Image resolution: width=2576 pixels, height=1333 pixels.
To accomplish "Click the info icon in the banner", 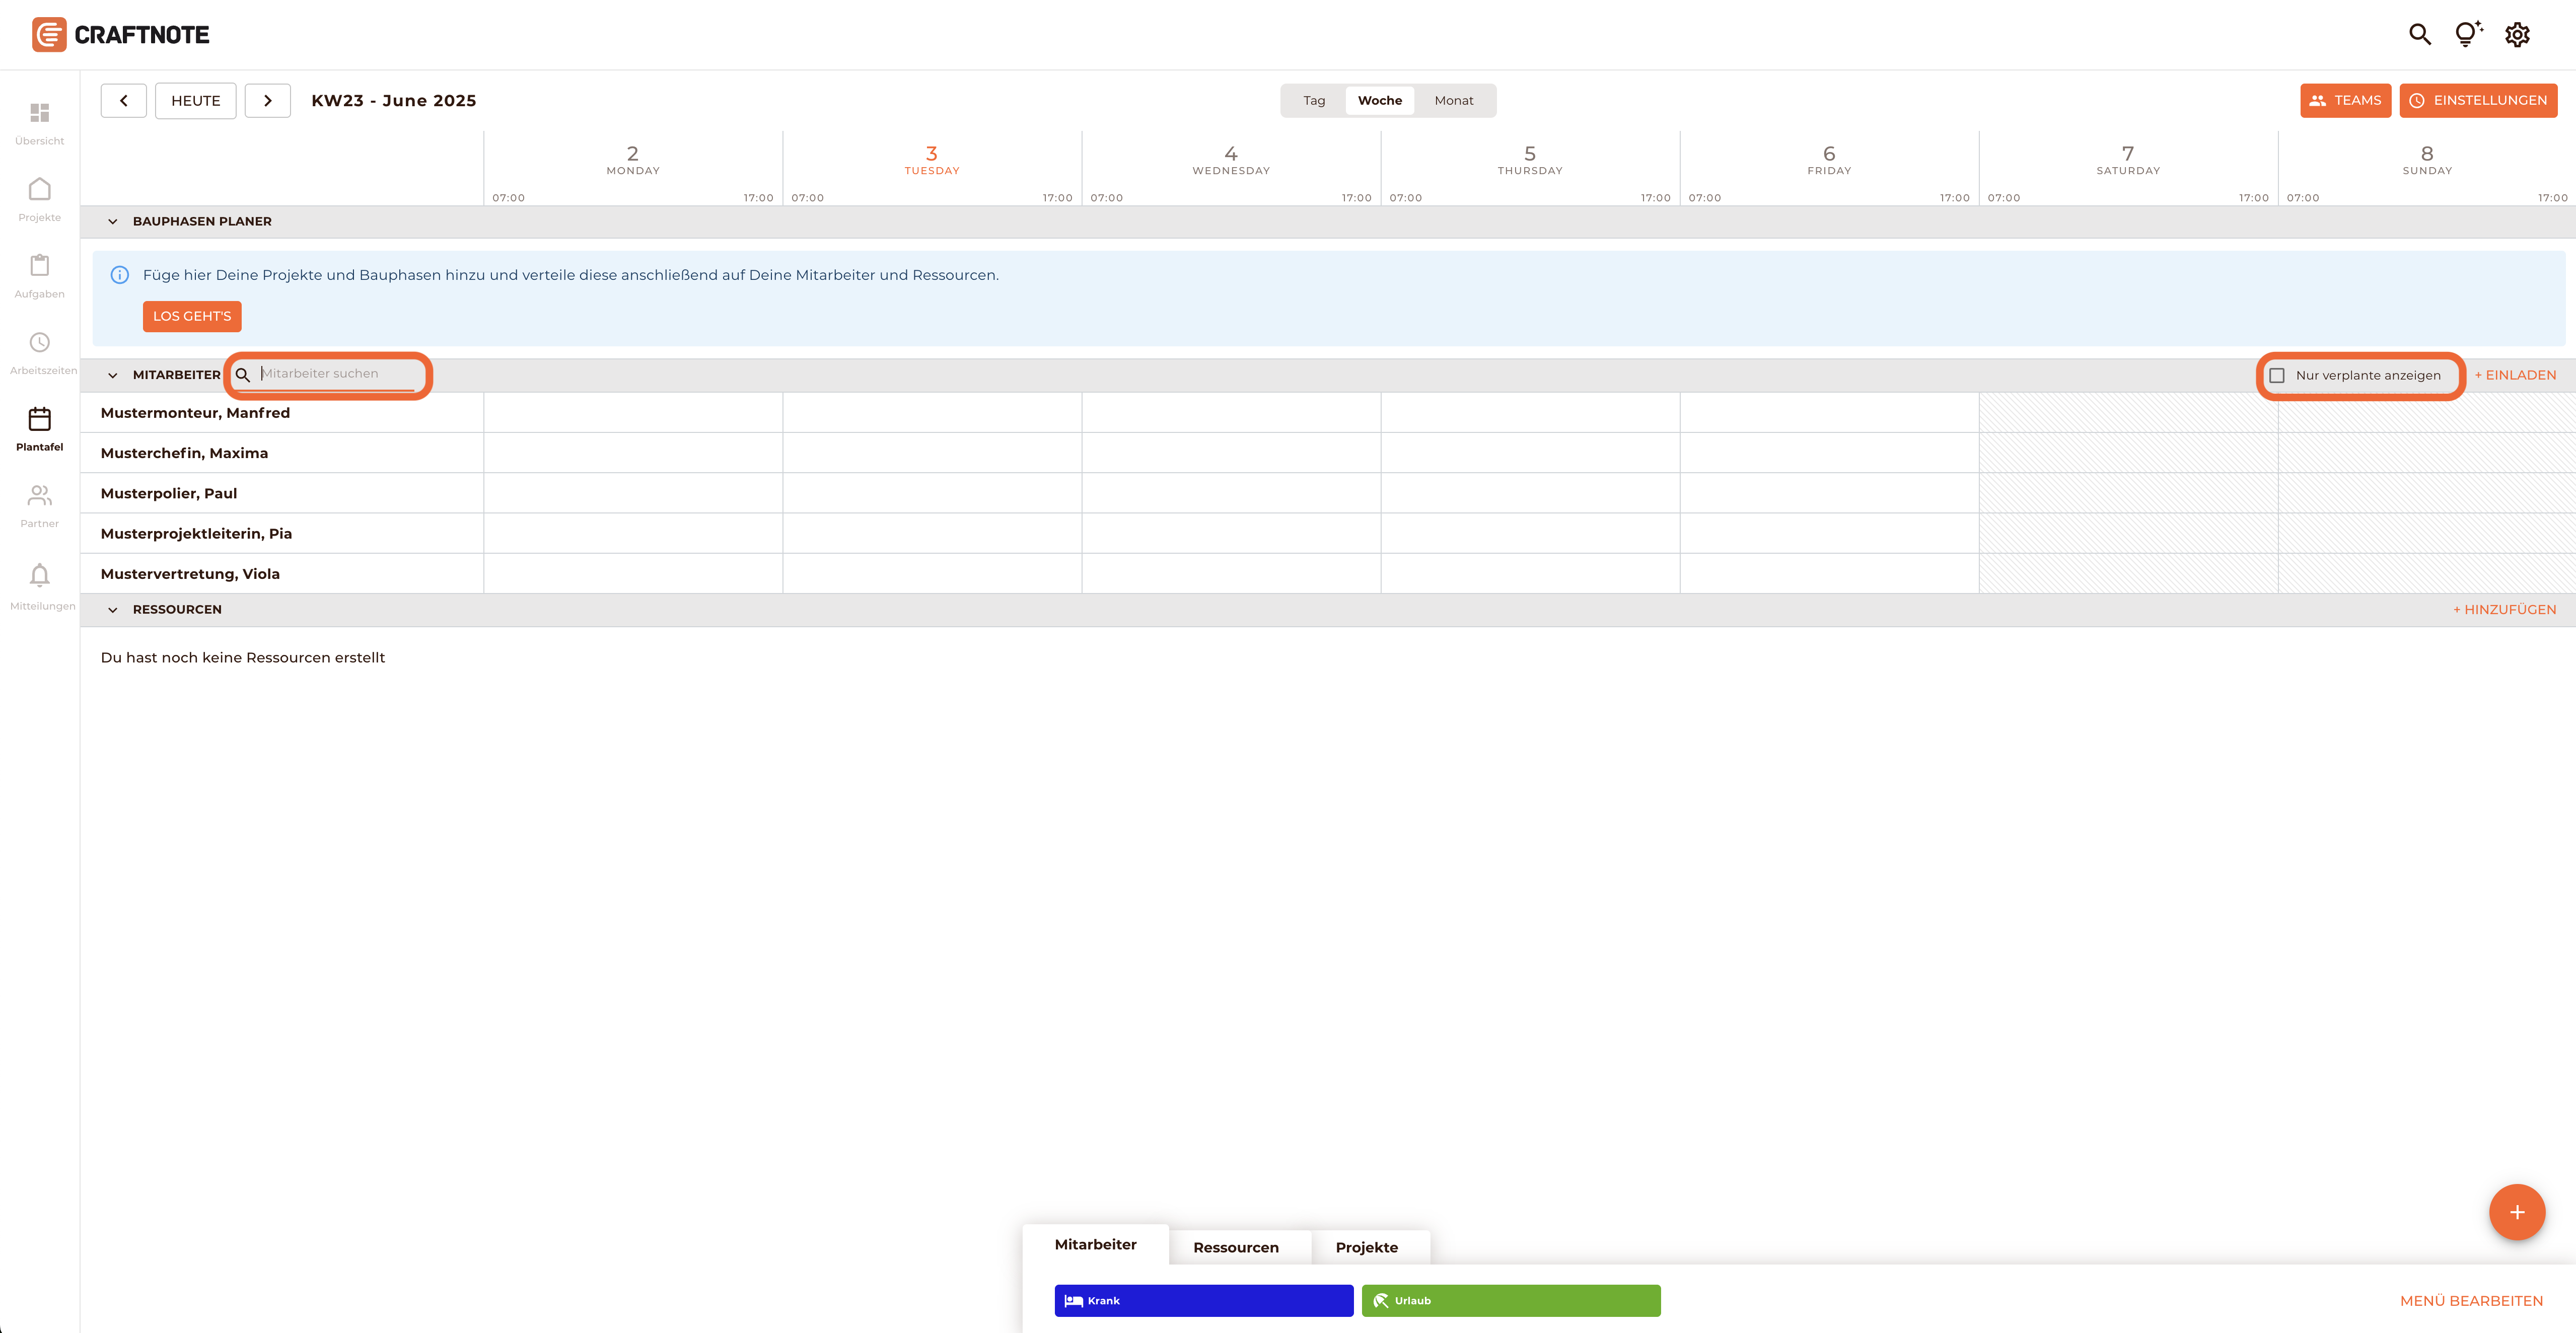I will click(x=120, y=275).
